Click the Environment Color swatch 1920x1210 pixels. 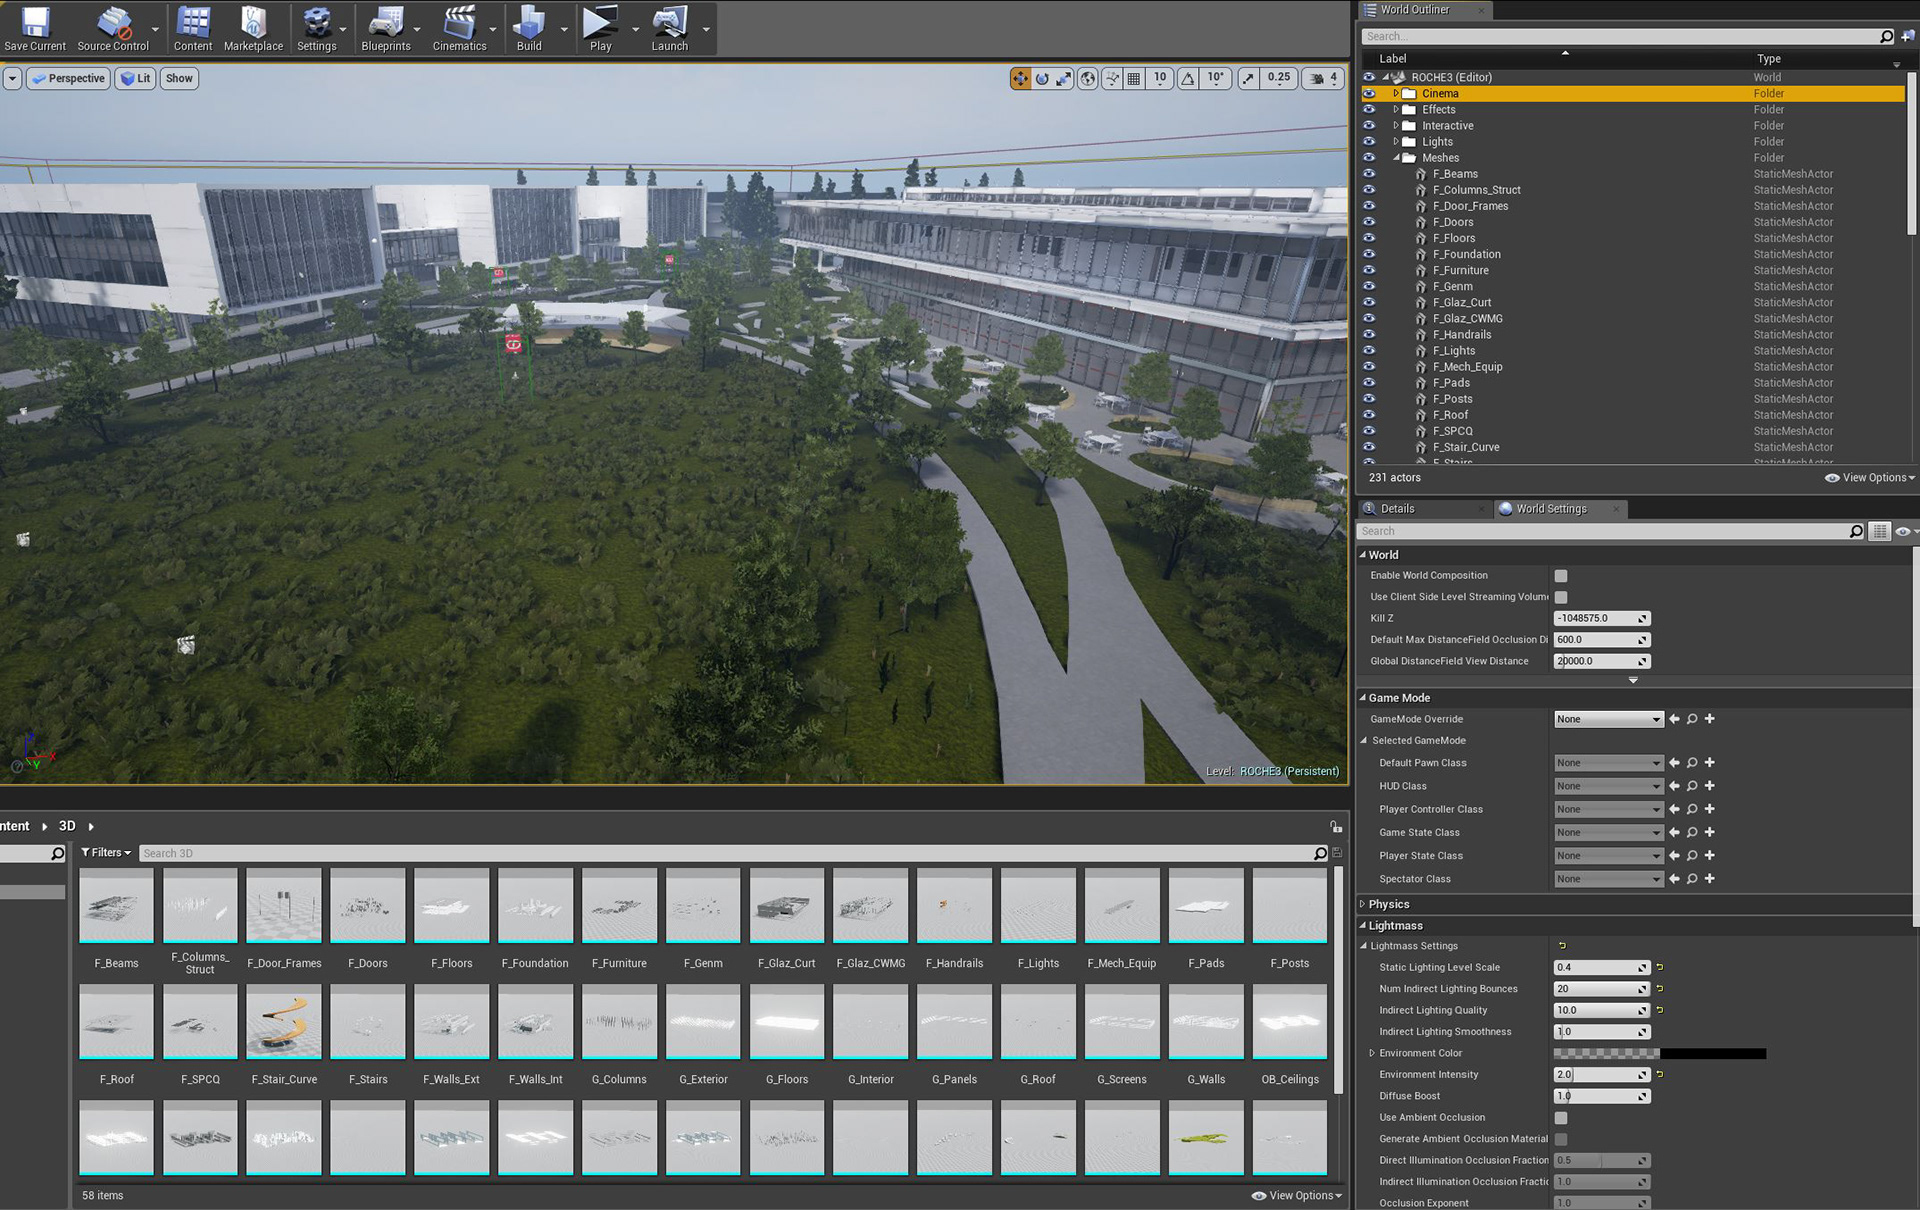pyautogui.click(x=1659, y=1053)
